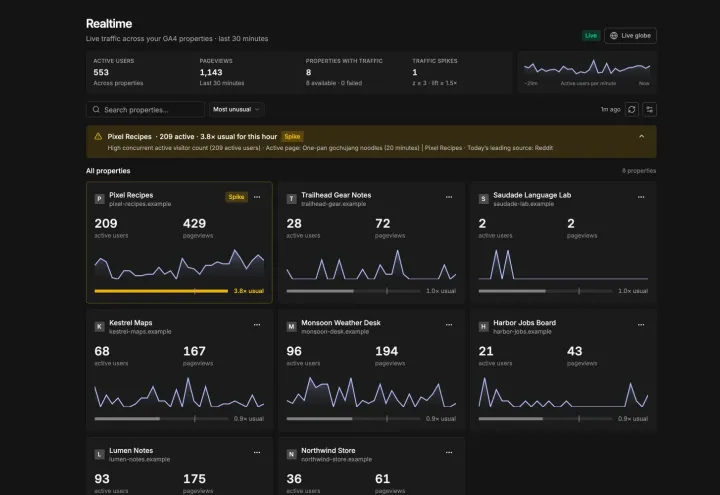Image resolution: width=720 pixels, height=495 pixels.
Task: Open the Lumen Notes property title
Action: [x=131, y=450]
